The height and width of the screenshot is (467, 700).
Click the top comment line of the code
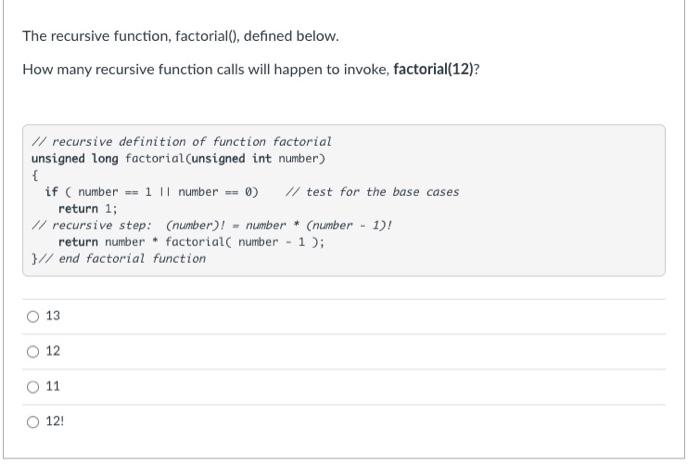click(181, 142)
